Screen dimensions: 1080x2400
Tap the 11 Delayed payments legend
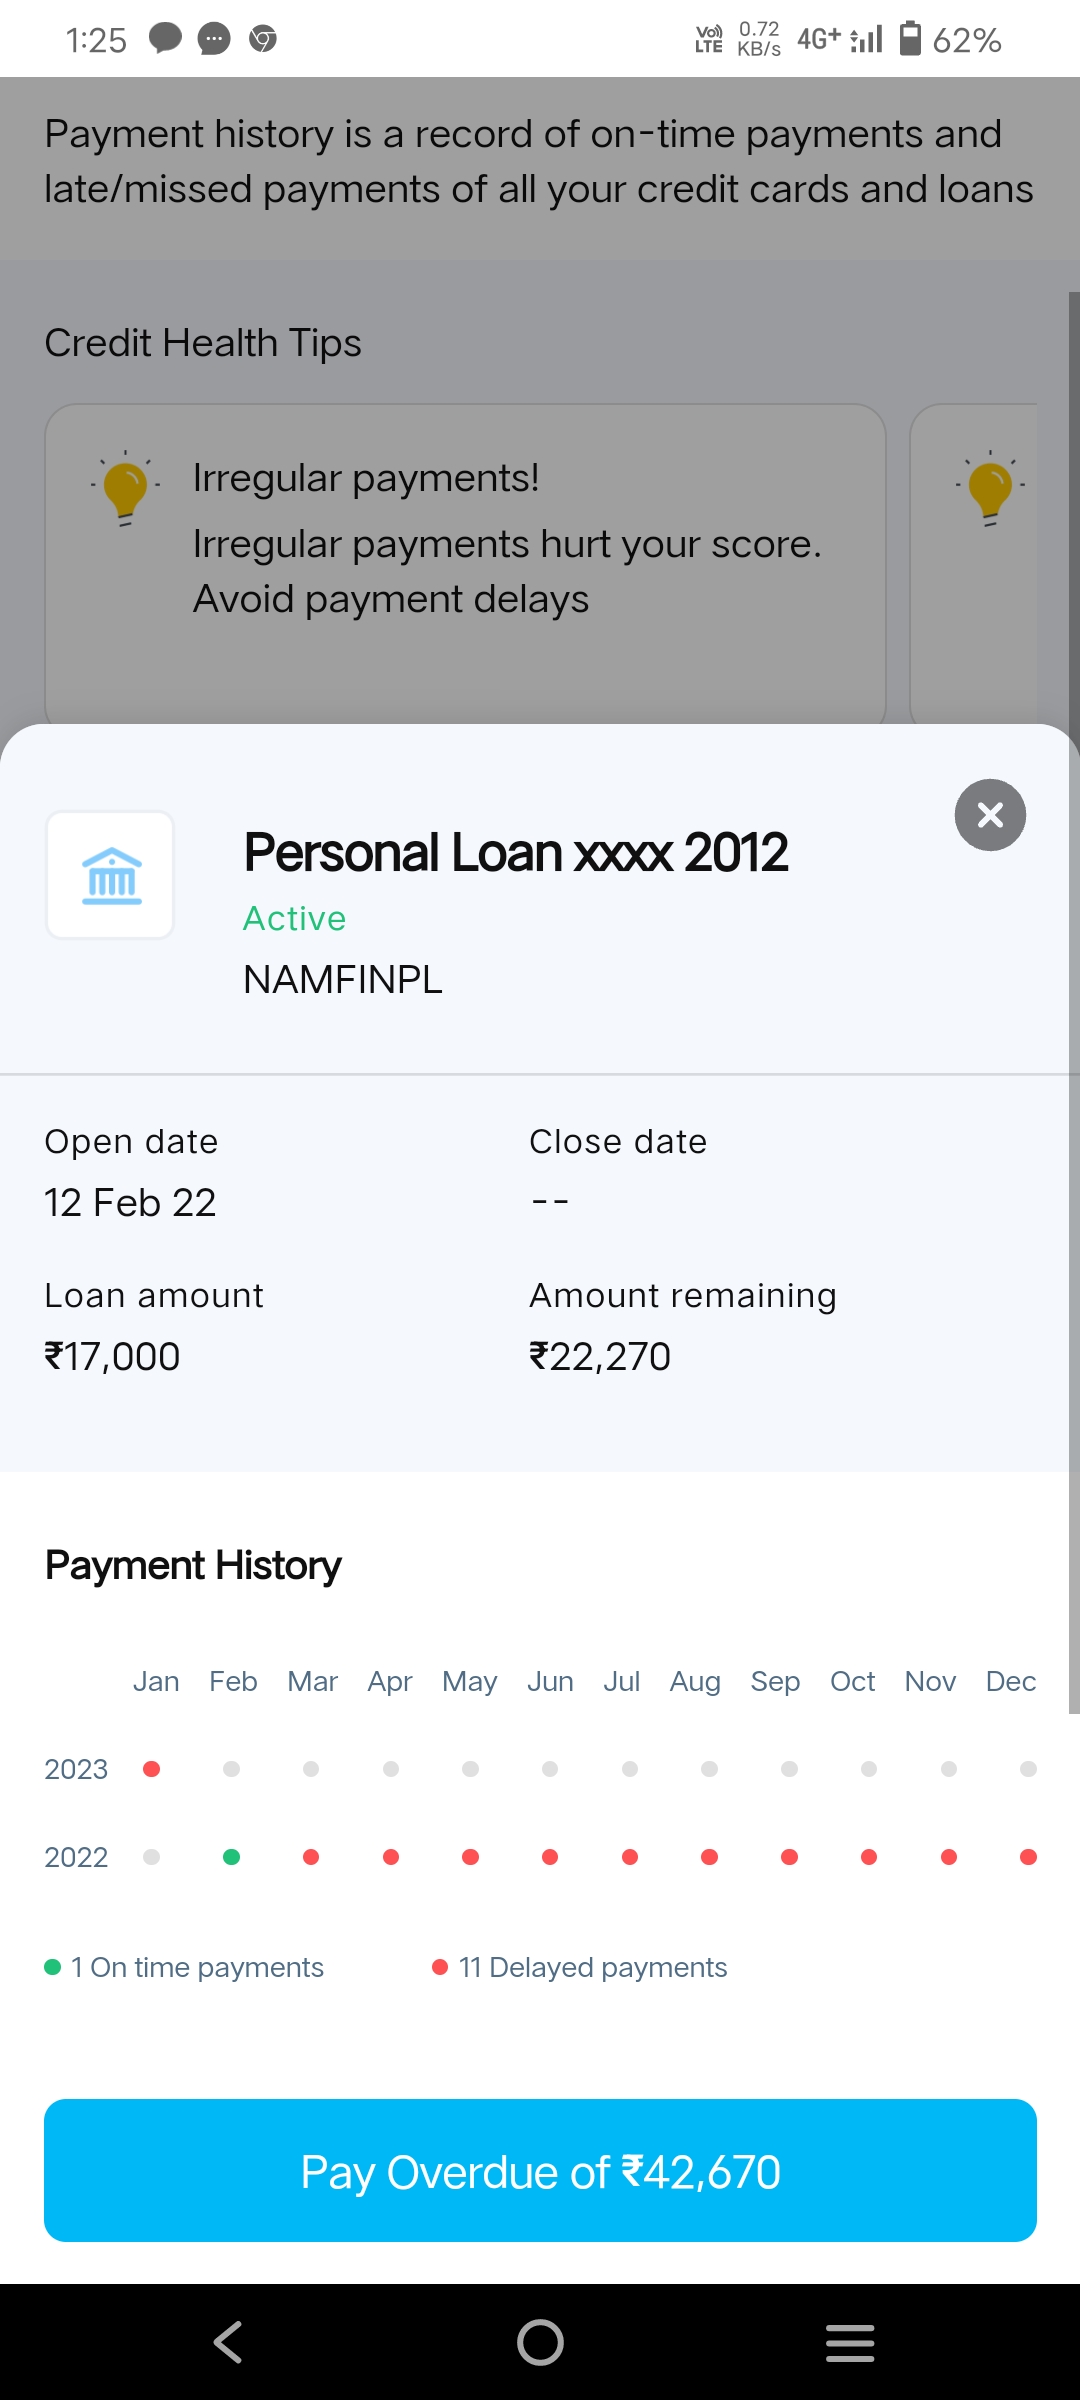580,1967
